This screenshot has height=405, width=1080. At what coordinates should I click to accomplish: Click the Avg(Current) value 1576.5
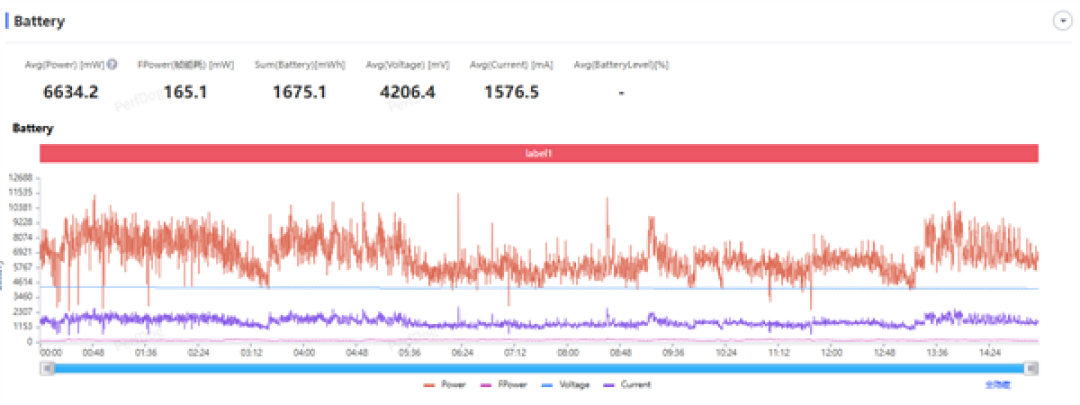(511, 92)
